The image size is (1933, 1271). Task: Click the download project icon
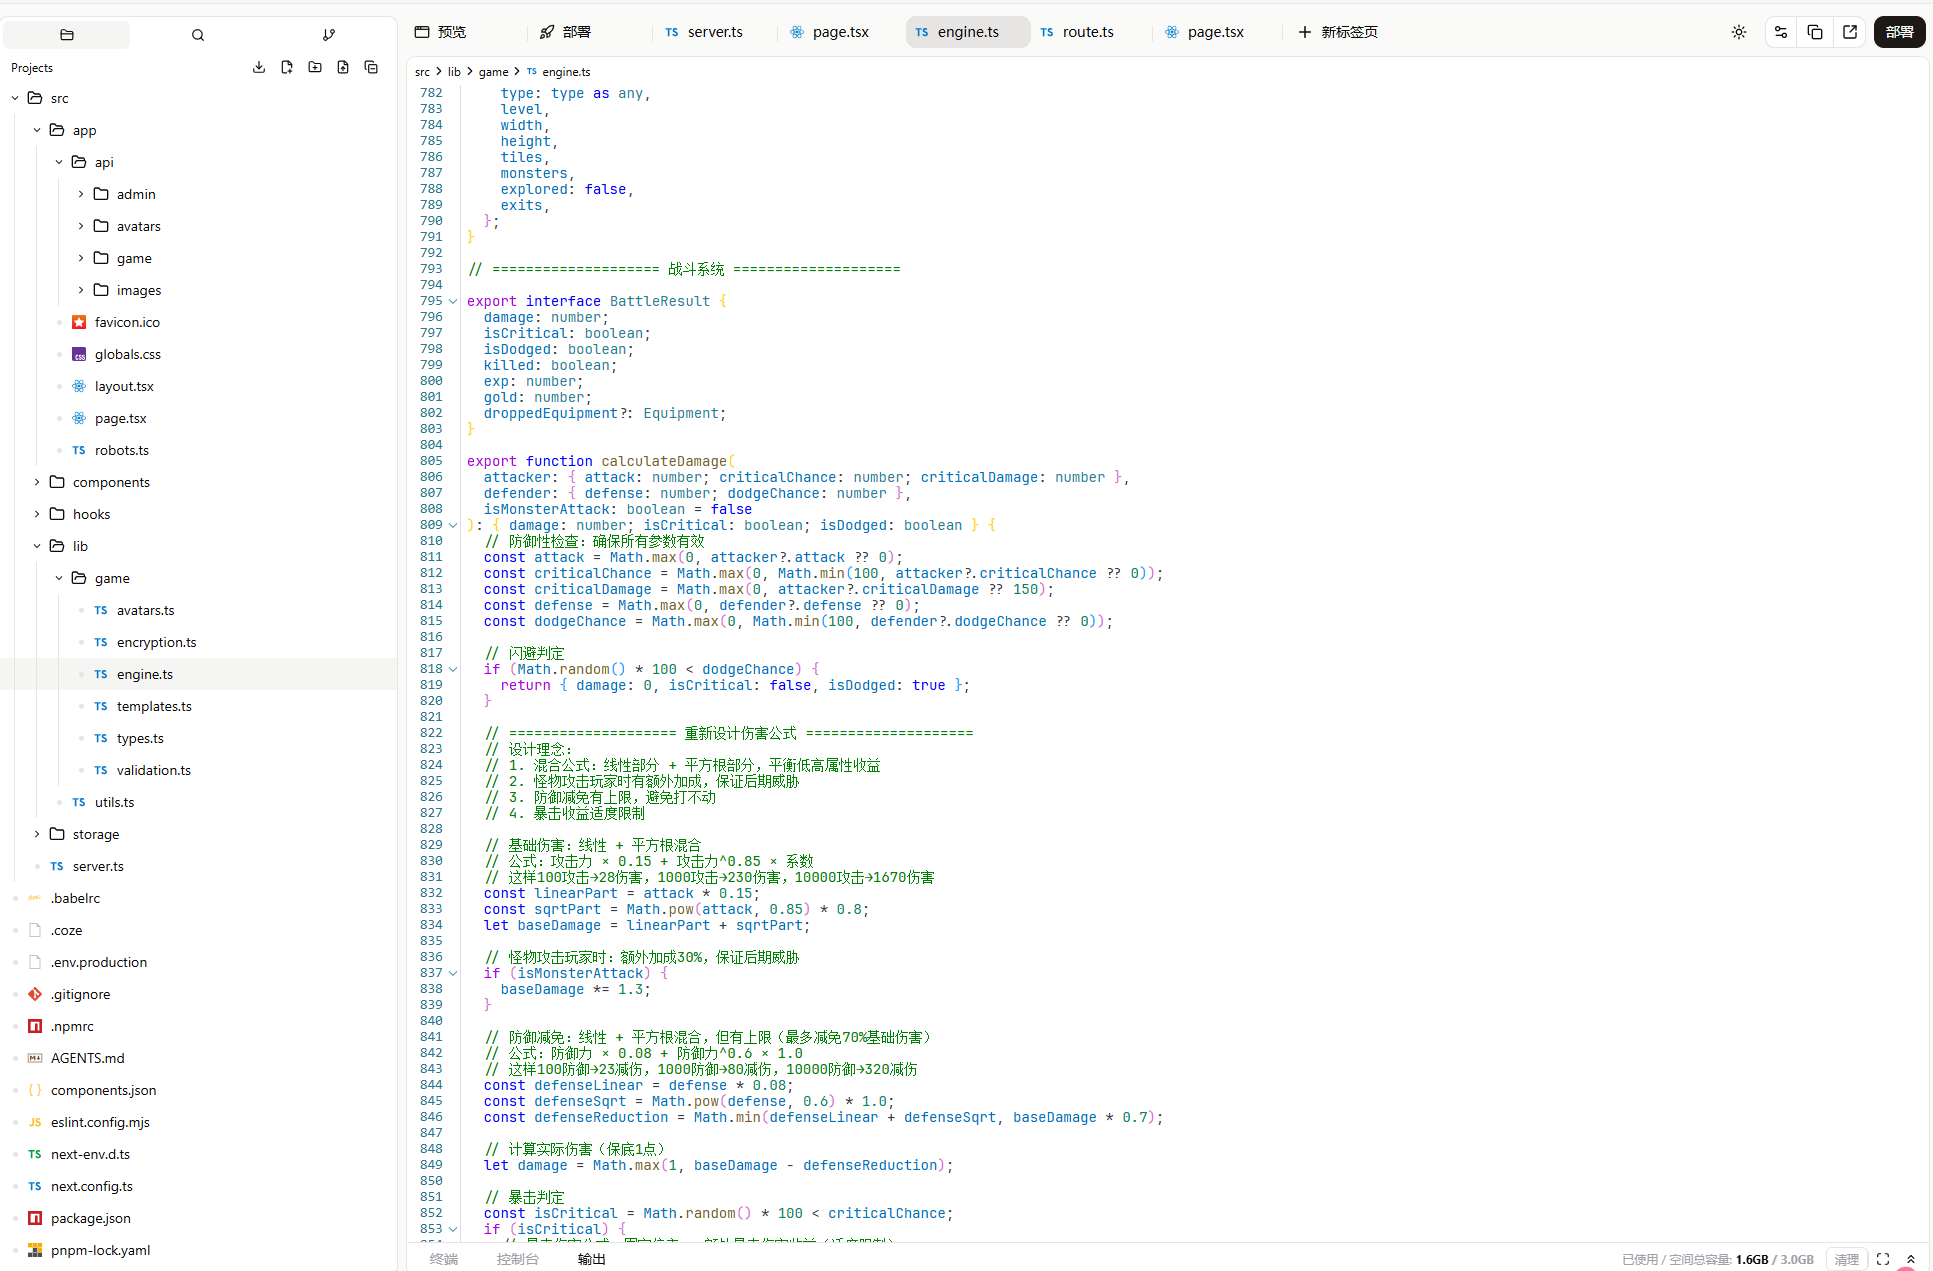click(x=259, y=67)
